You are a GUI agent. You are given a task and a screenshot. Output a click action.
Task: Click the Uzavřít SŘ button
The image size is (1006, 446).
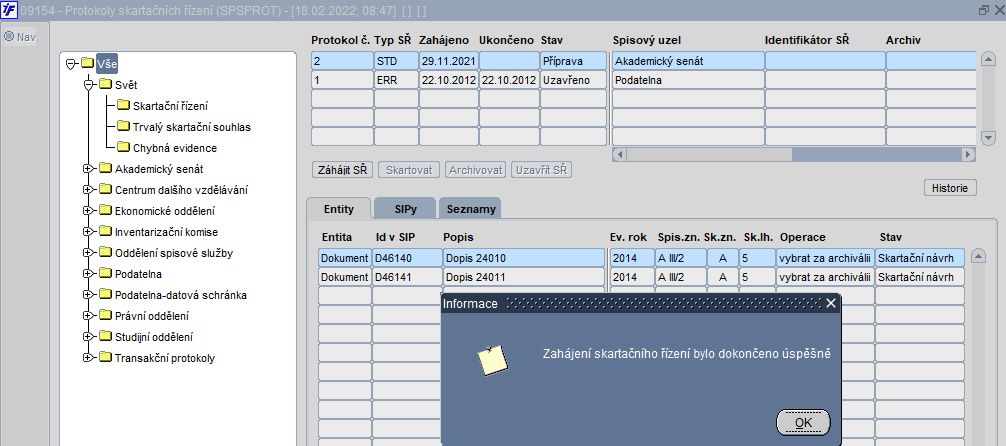coord(541,170)
